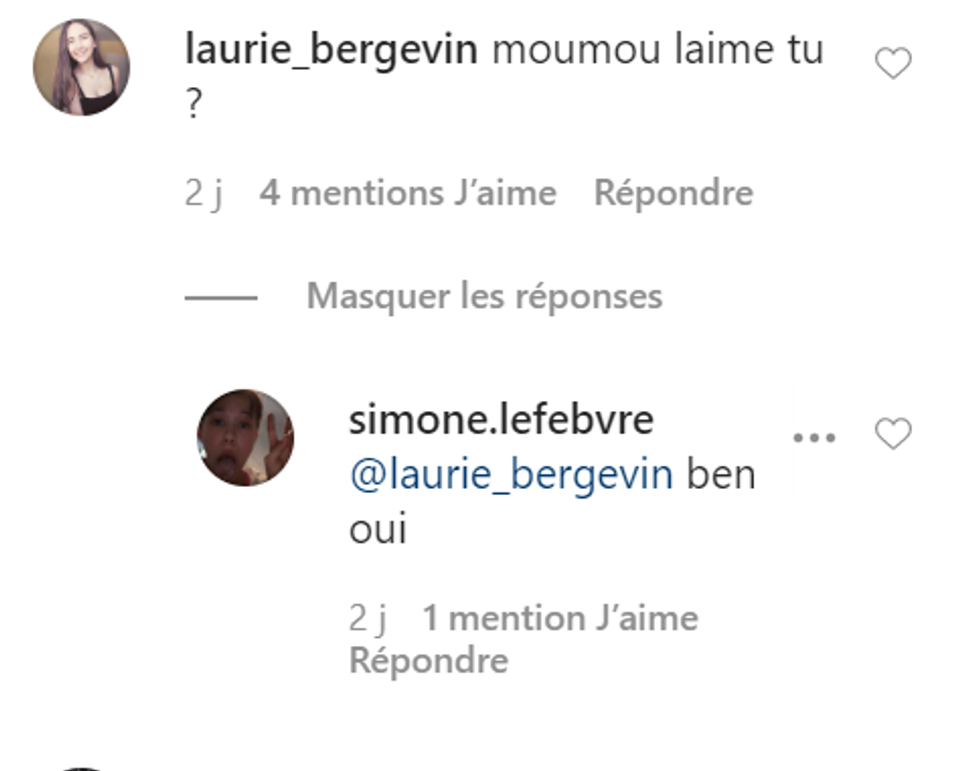The height and width of the screenshot is (771, 980).
Task: View the 4 mentions J'aime list
Action: (x=408, y=193)
